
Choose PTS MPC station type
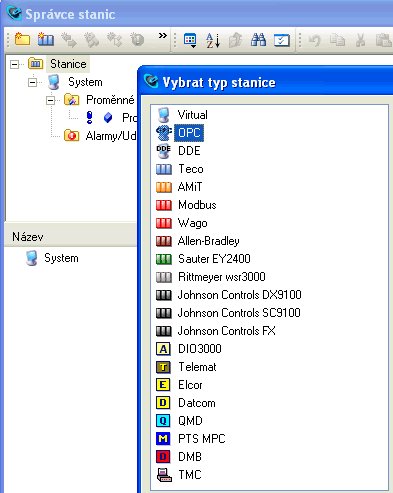202,439
